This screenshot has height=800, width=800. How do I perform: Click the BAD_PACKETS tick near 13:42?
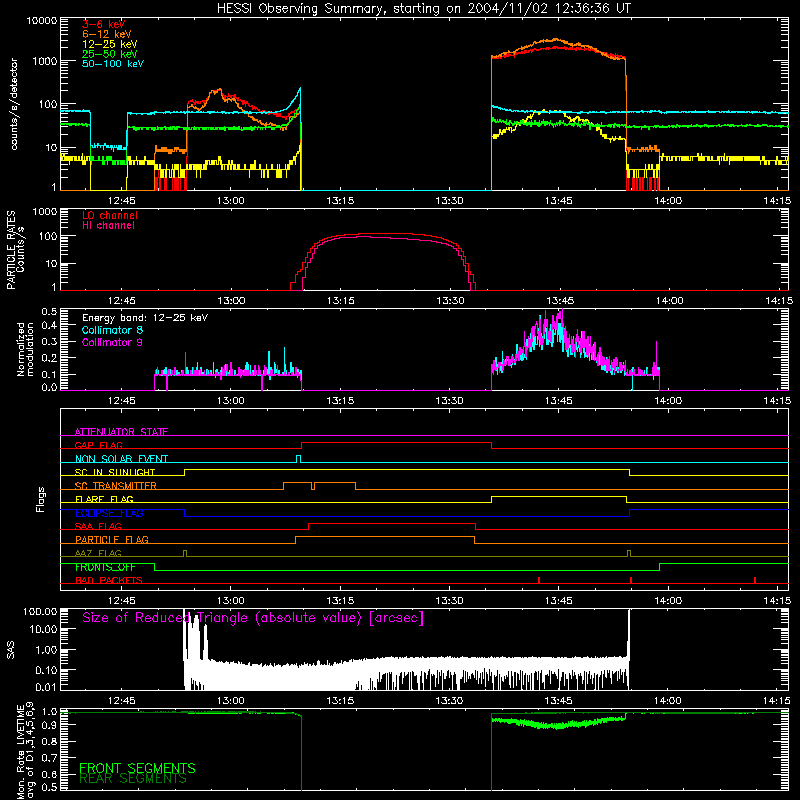click(539, 580)
